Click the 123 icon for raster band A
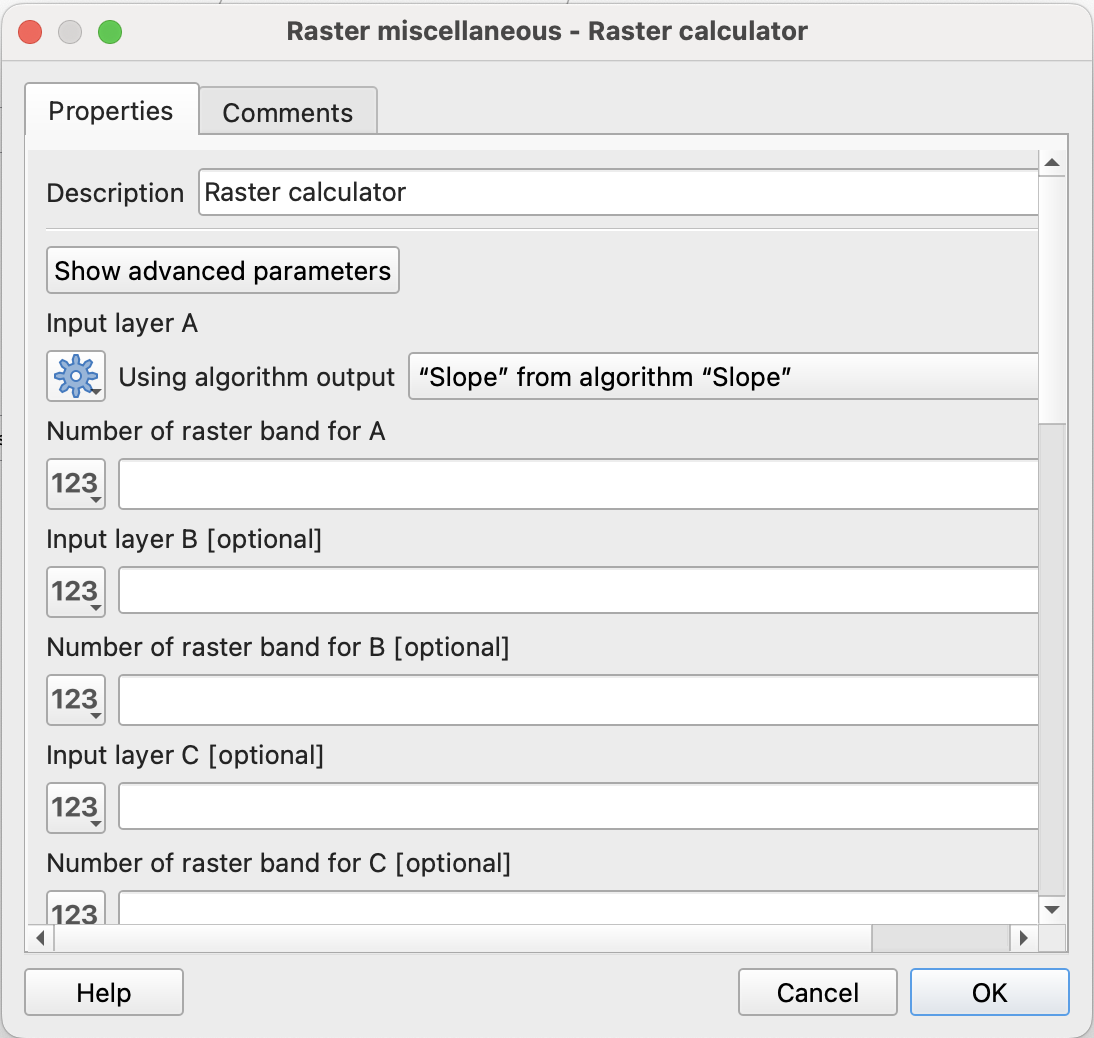1094x1038 pixels. [75, 485]
